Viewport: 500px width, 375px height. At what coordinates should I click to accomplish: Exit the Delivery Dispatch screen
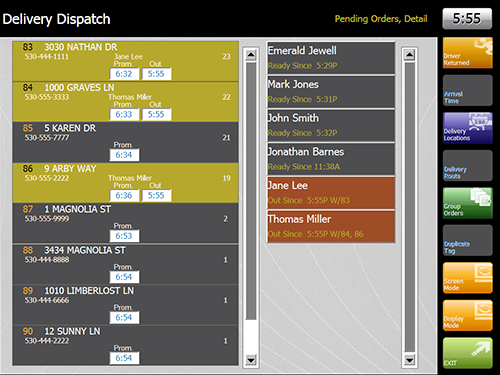[467, 353]
